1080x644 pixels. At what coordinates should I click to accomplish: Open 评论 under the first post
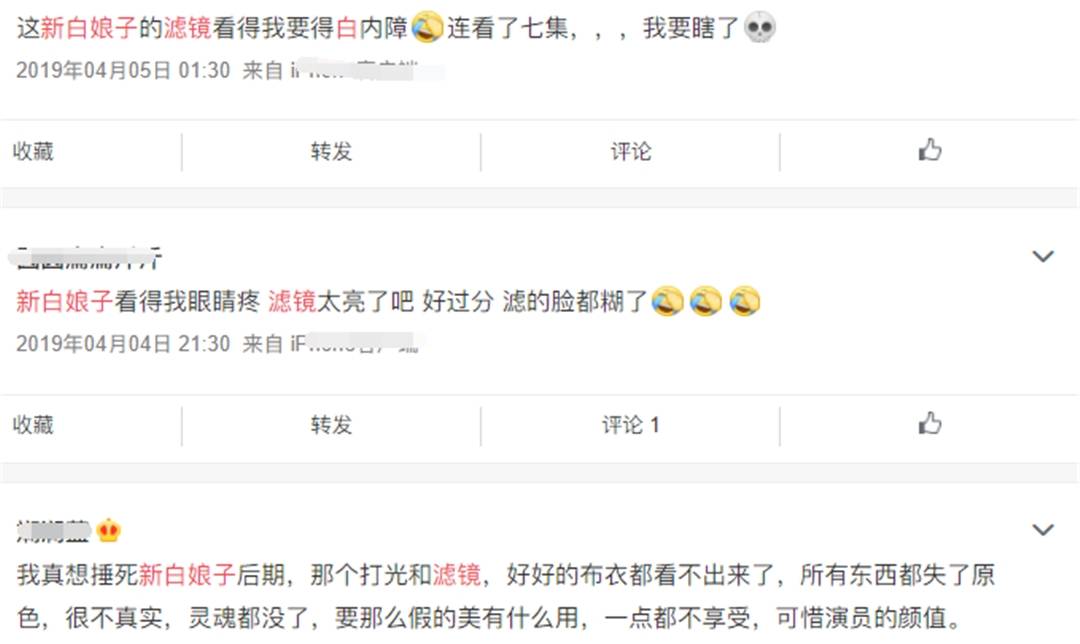[630, 151]
